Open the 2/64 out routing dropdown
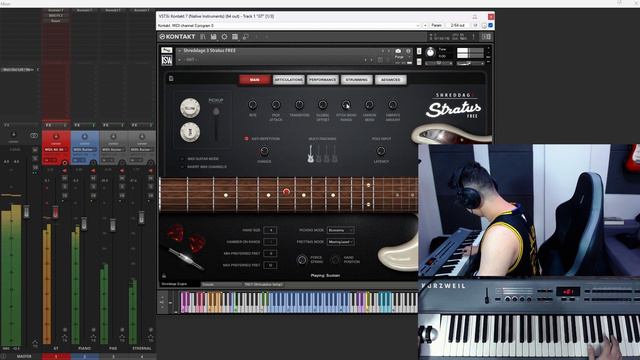 (x=458, y=25)
